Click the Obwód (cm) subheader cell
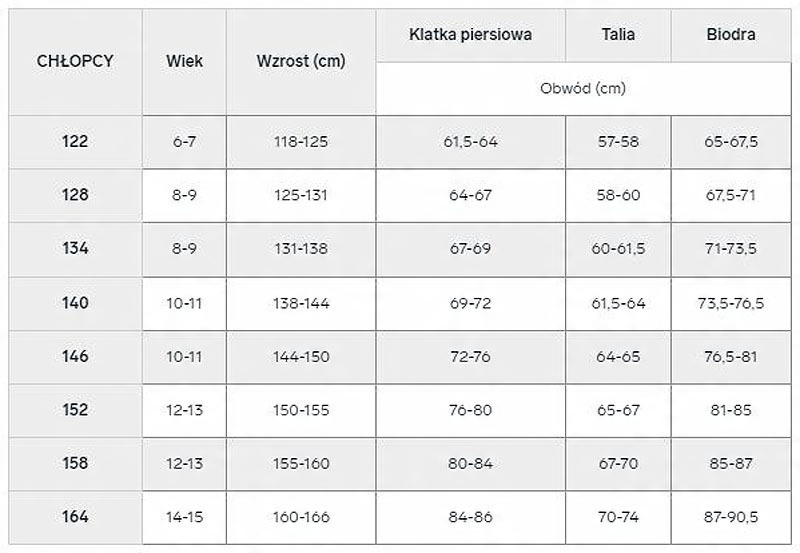 [583, 88]
